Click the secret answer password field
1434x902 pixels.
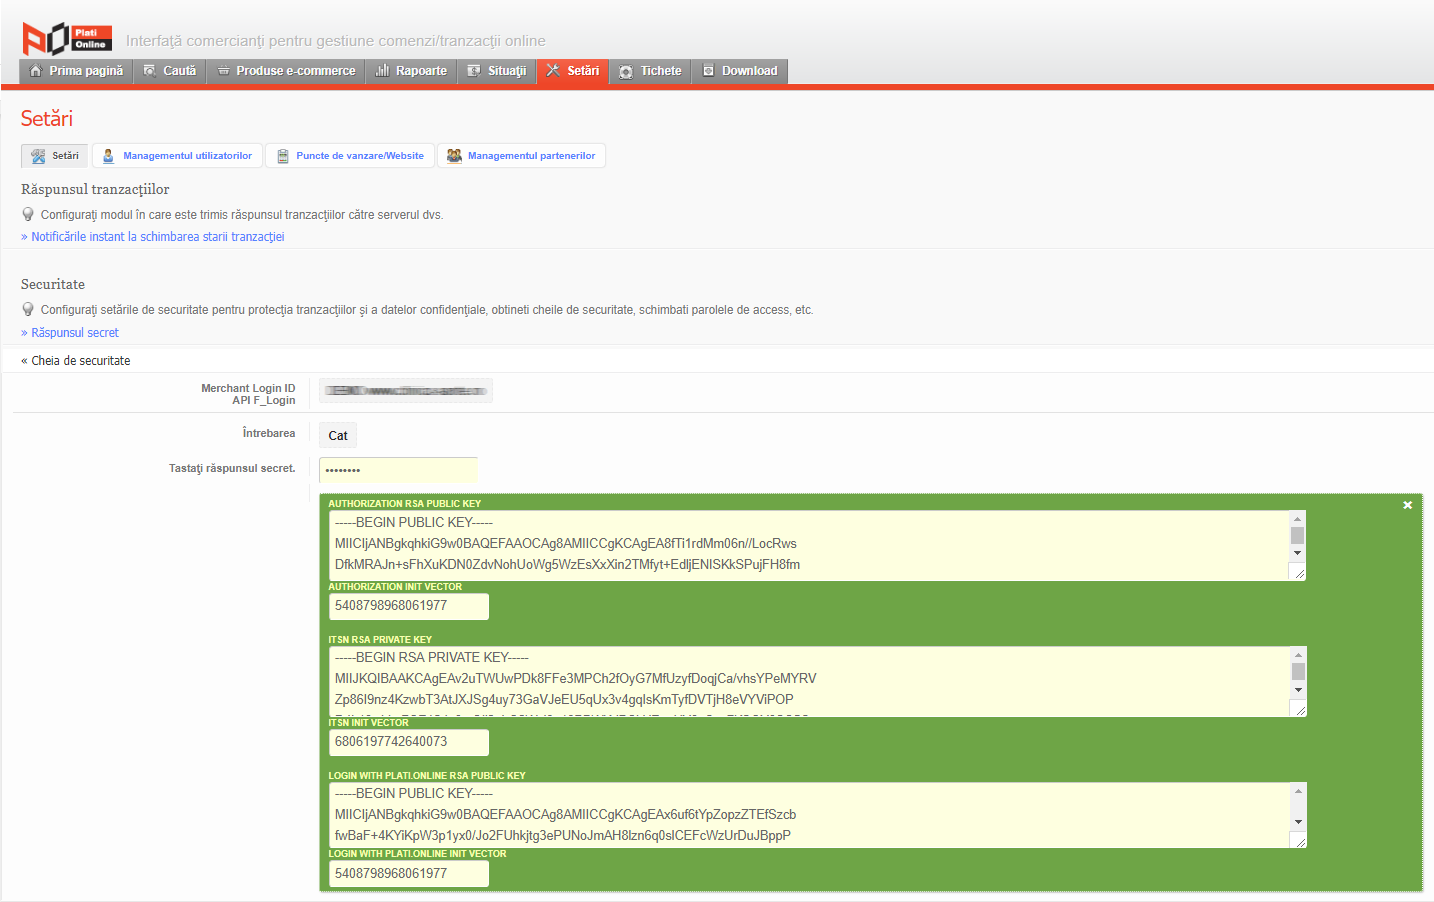point(398,470)
